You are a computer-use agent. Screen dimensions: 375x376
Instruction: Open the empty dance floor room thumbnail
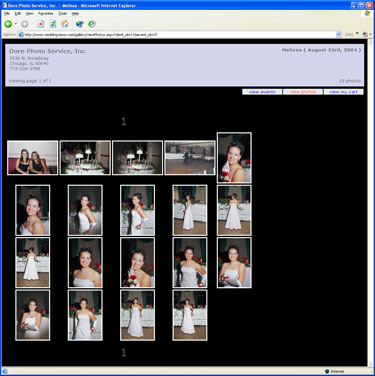pyautogui.click(x=190, y=158)
